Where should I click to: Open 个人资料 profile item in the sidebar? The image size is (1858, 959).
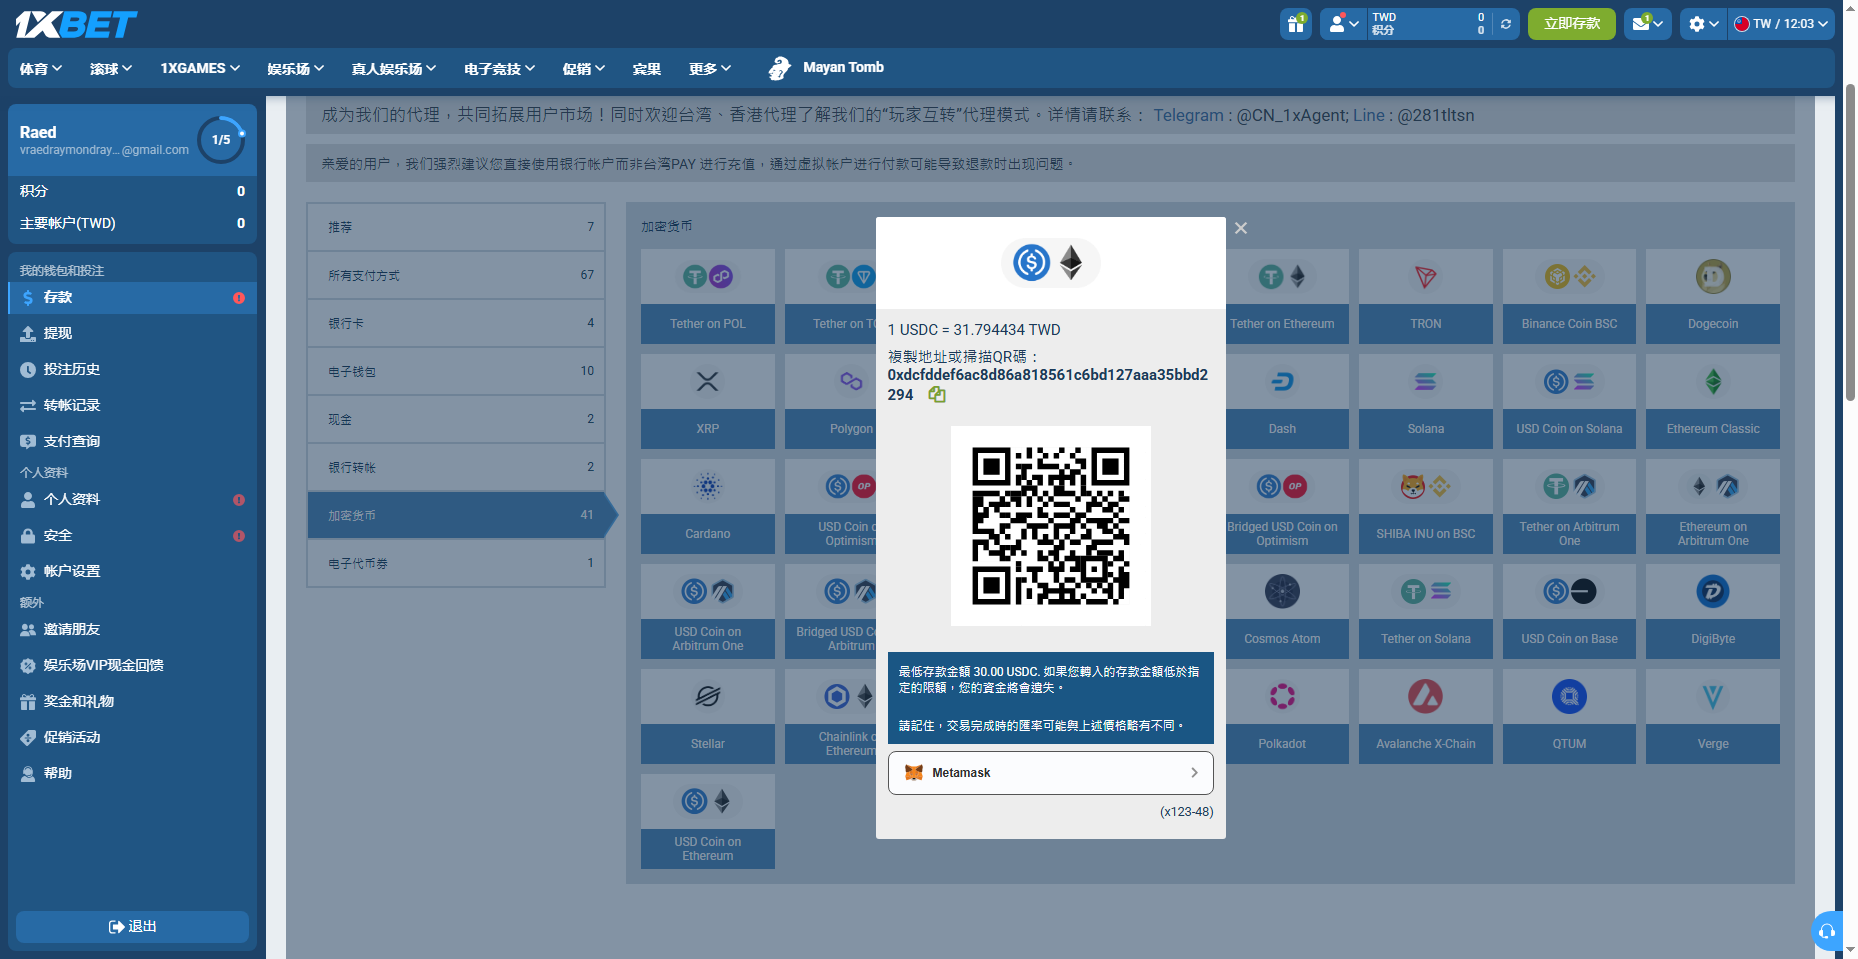pos(132,499)
